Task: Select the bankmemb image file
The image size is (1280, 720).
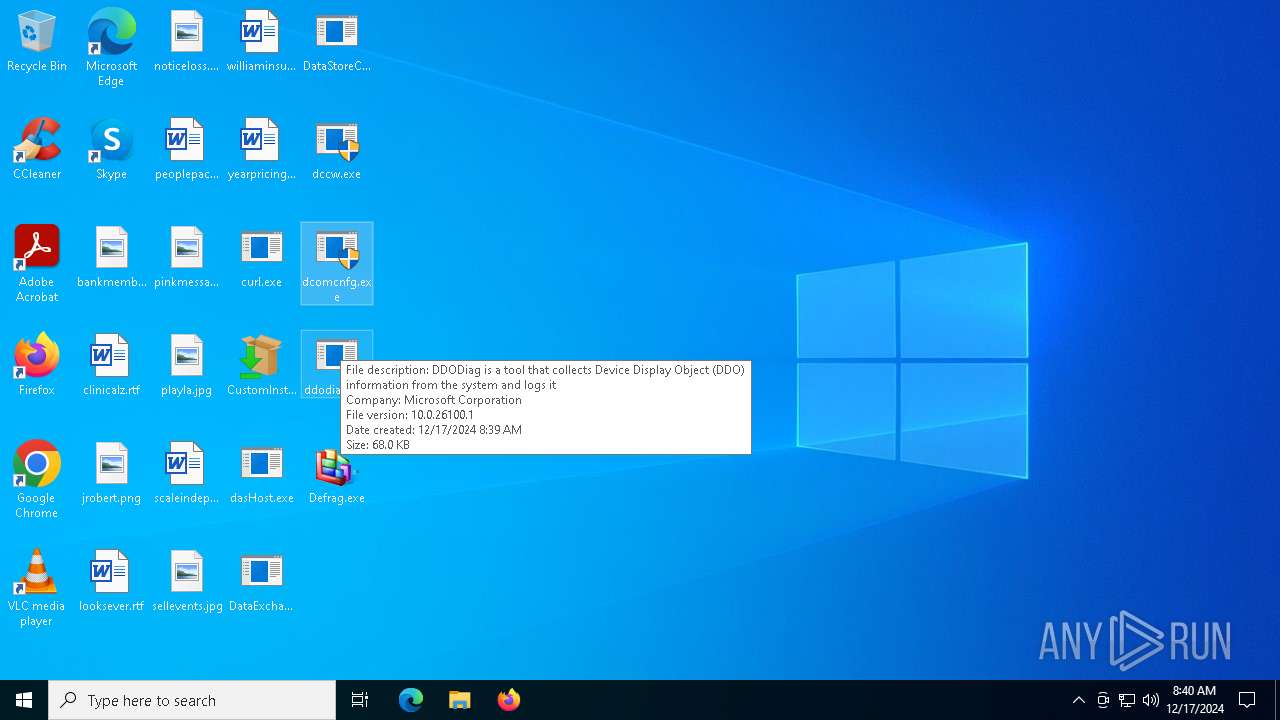Action: [x=111, y=258]
